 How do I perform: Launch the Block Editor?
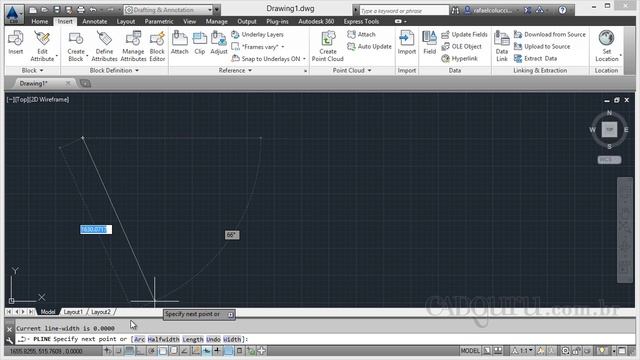click(x=157, y=46)
